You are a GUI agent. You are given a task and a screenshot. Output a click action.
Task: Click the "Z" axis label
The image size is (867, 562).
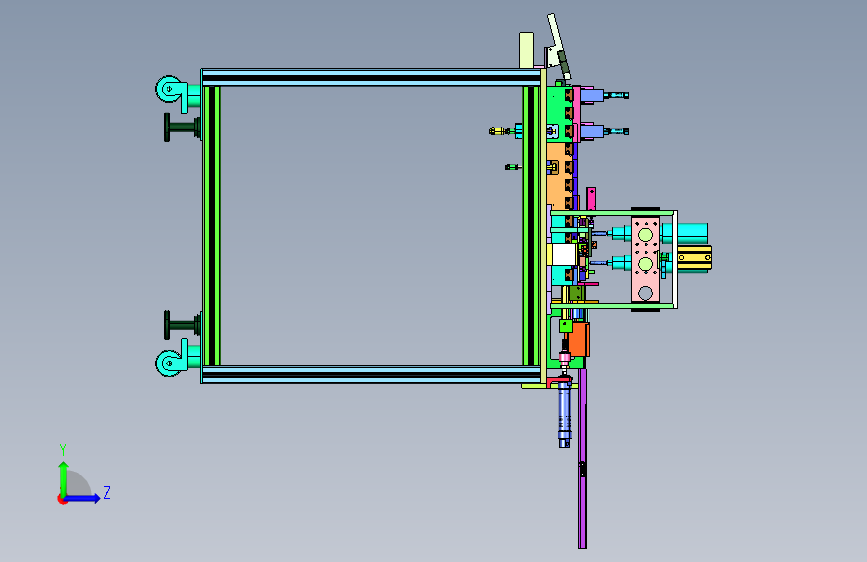(x=107, y=492)
